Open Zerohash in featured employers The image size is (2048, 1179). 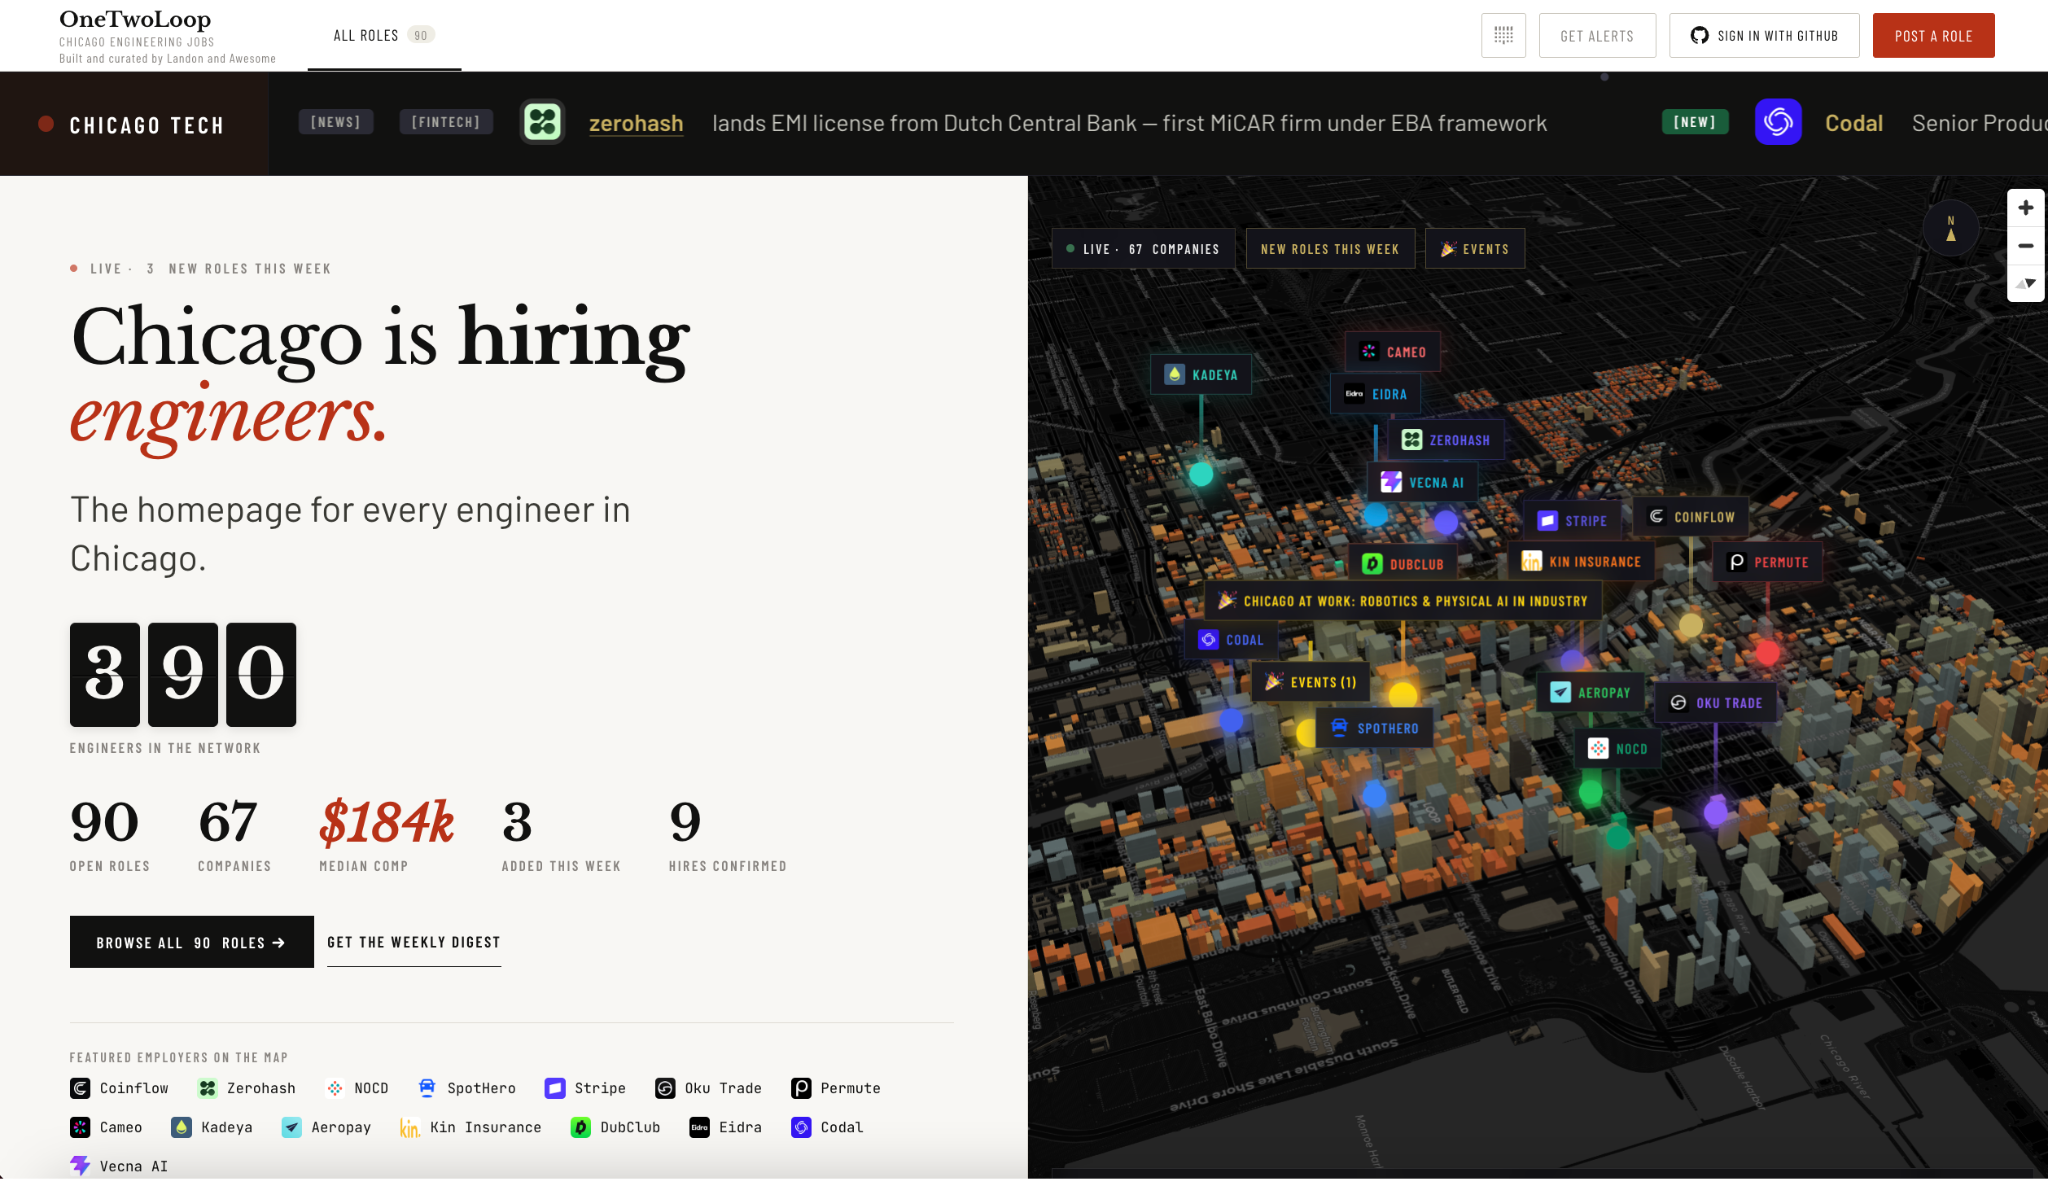pyautogui.click(x=246, y=1088)
